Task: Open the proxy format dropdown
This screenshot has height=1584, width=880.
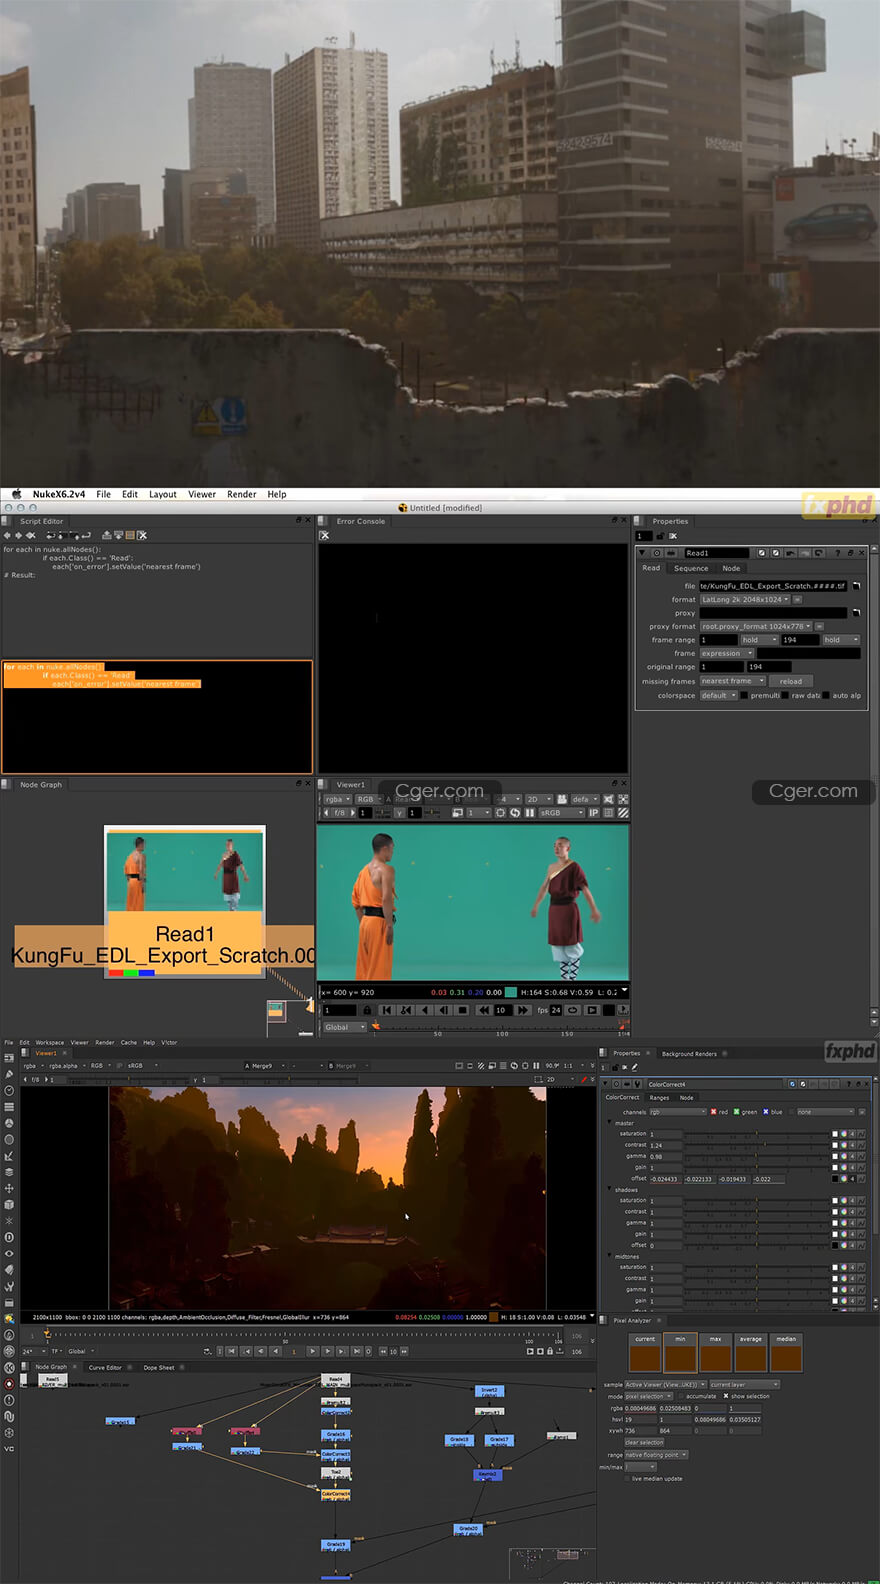Action: (x=756, y=626)
